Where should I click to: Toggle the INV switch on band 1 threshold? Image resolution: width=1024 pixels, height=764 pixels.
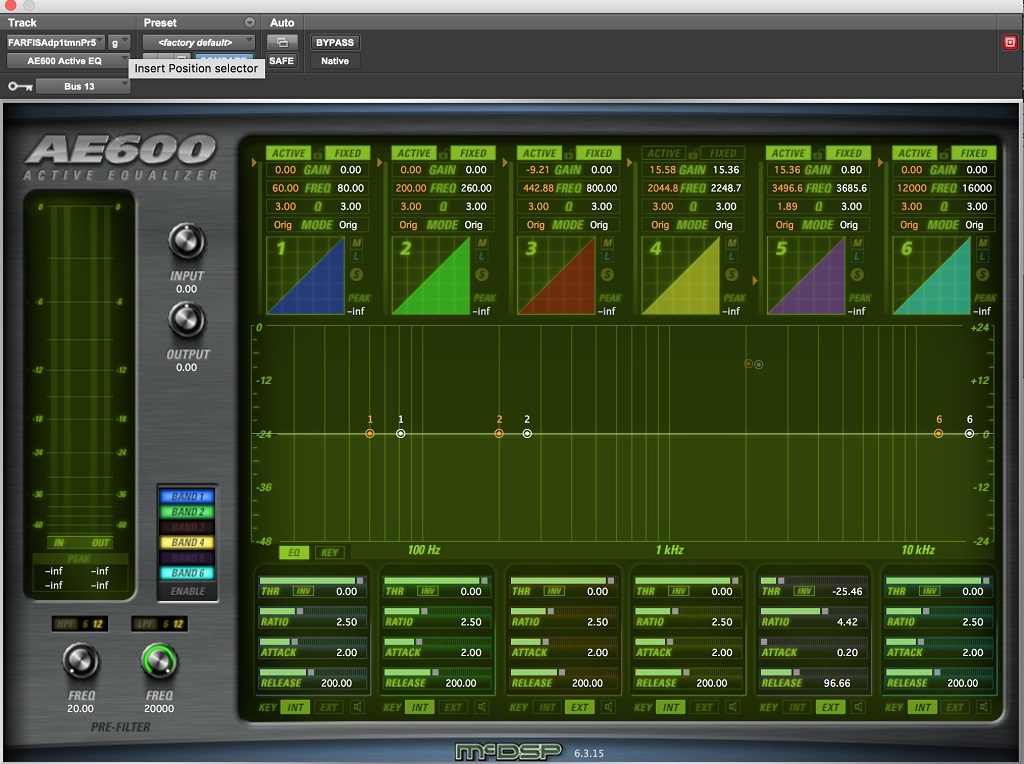click(x=304, y=591)
